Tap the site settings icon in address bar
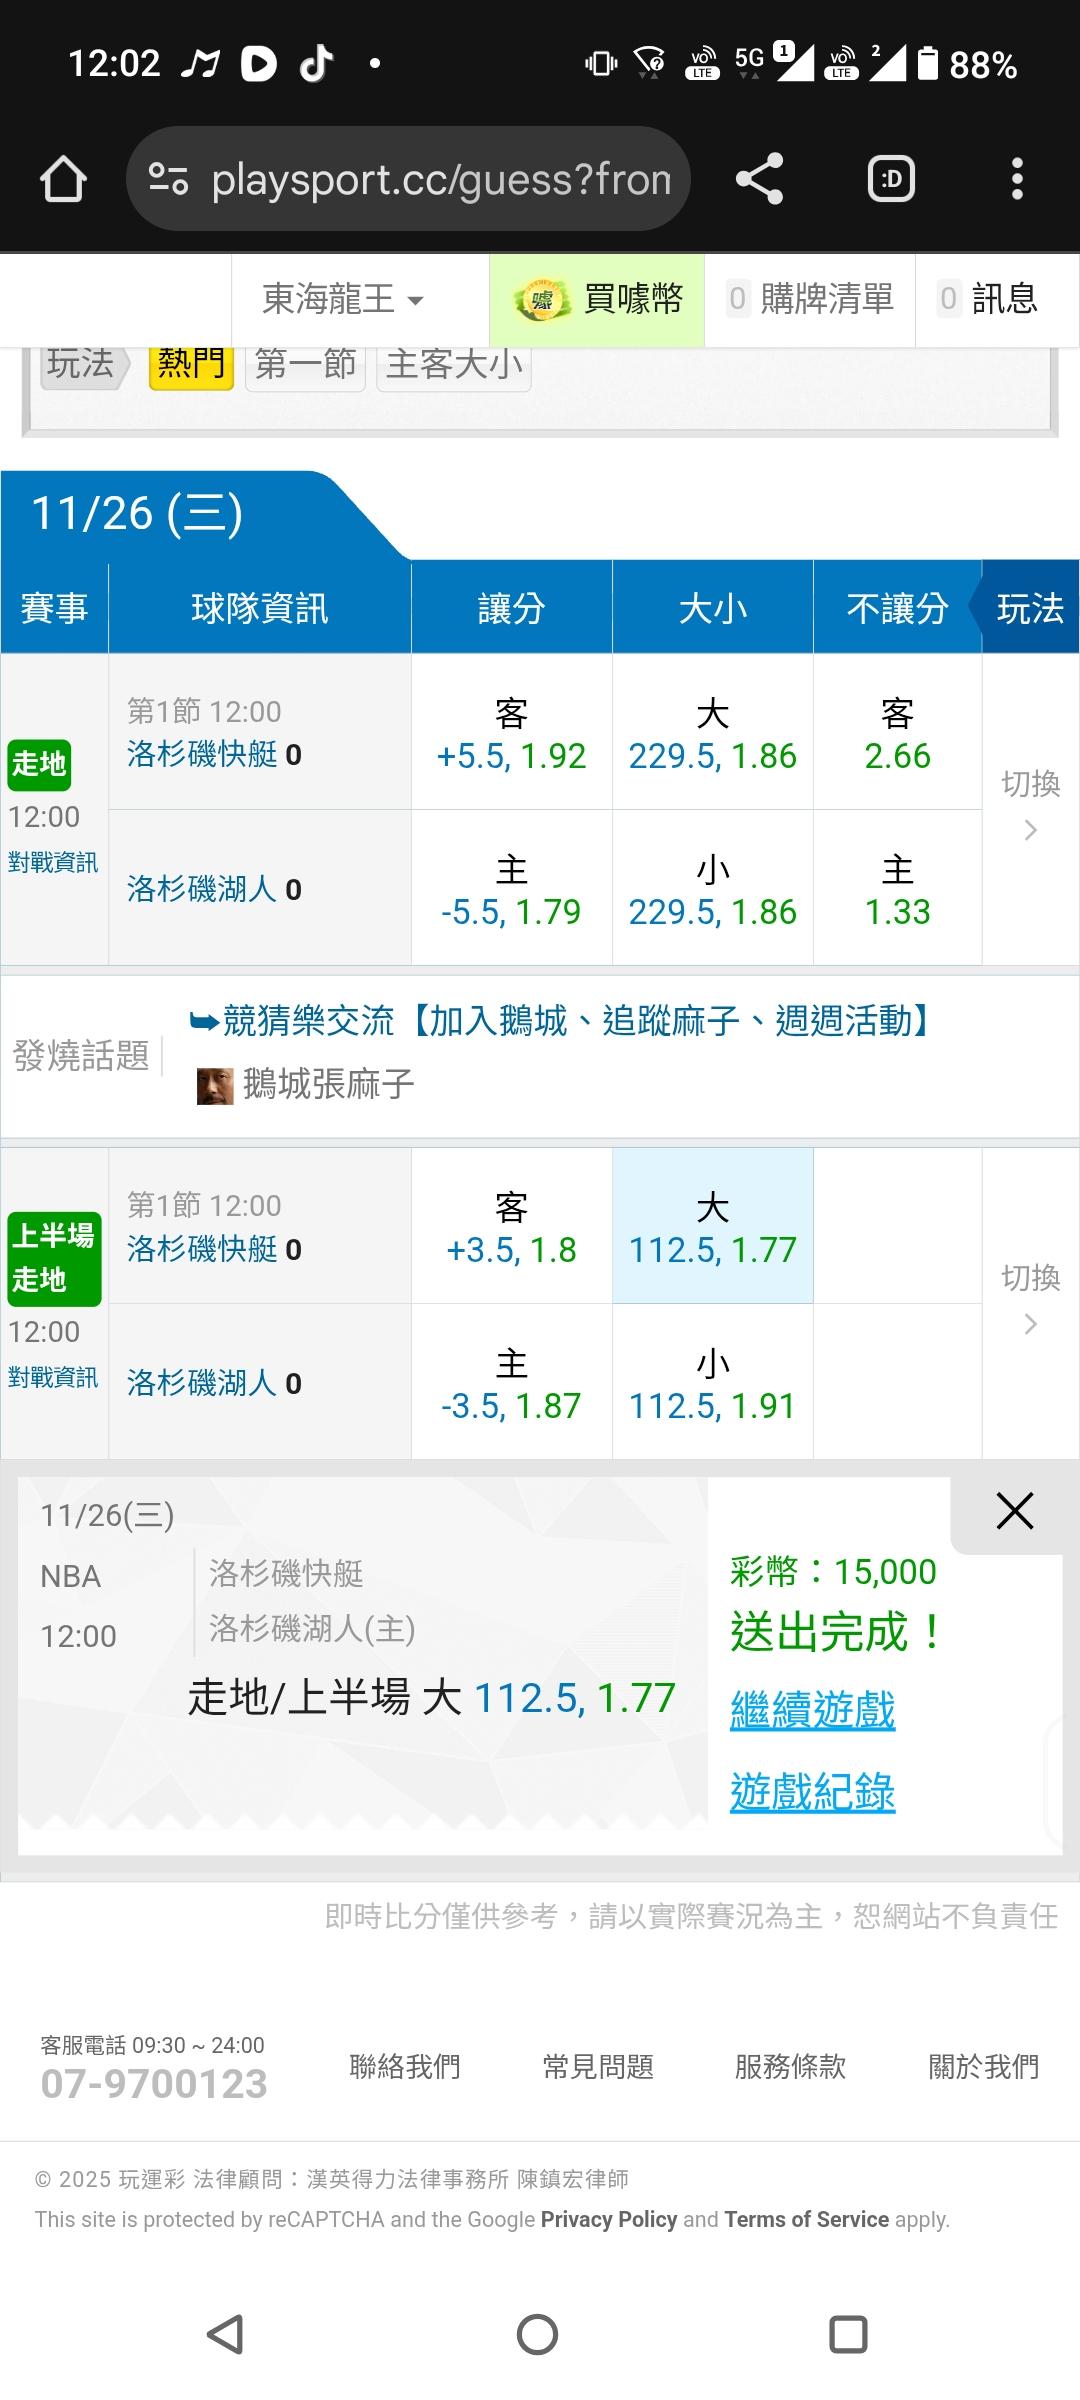This screenshot has width=1080, height=2400. coord(168,180)
